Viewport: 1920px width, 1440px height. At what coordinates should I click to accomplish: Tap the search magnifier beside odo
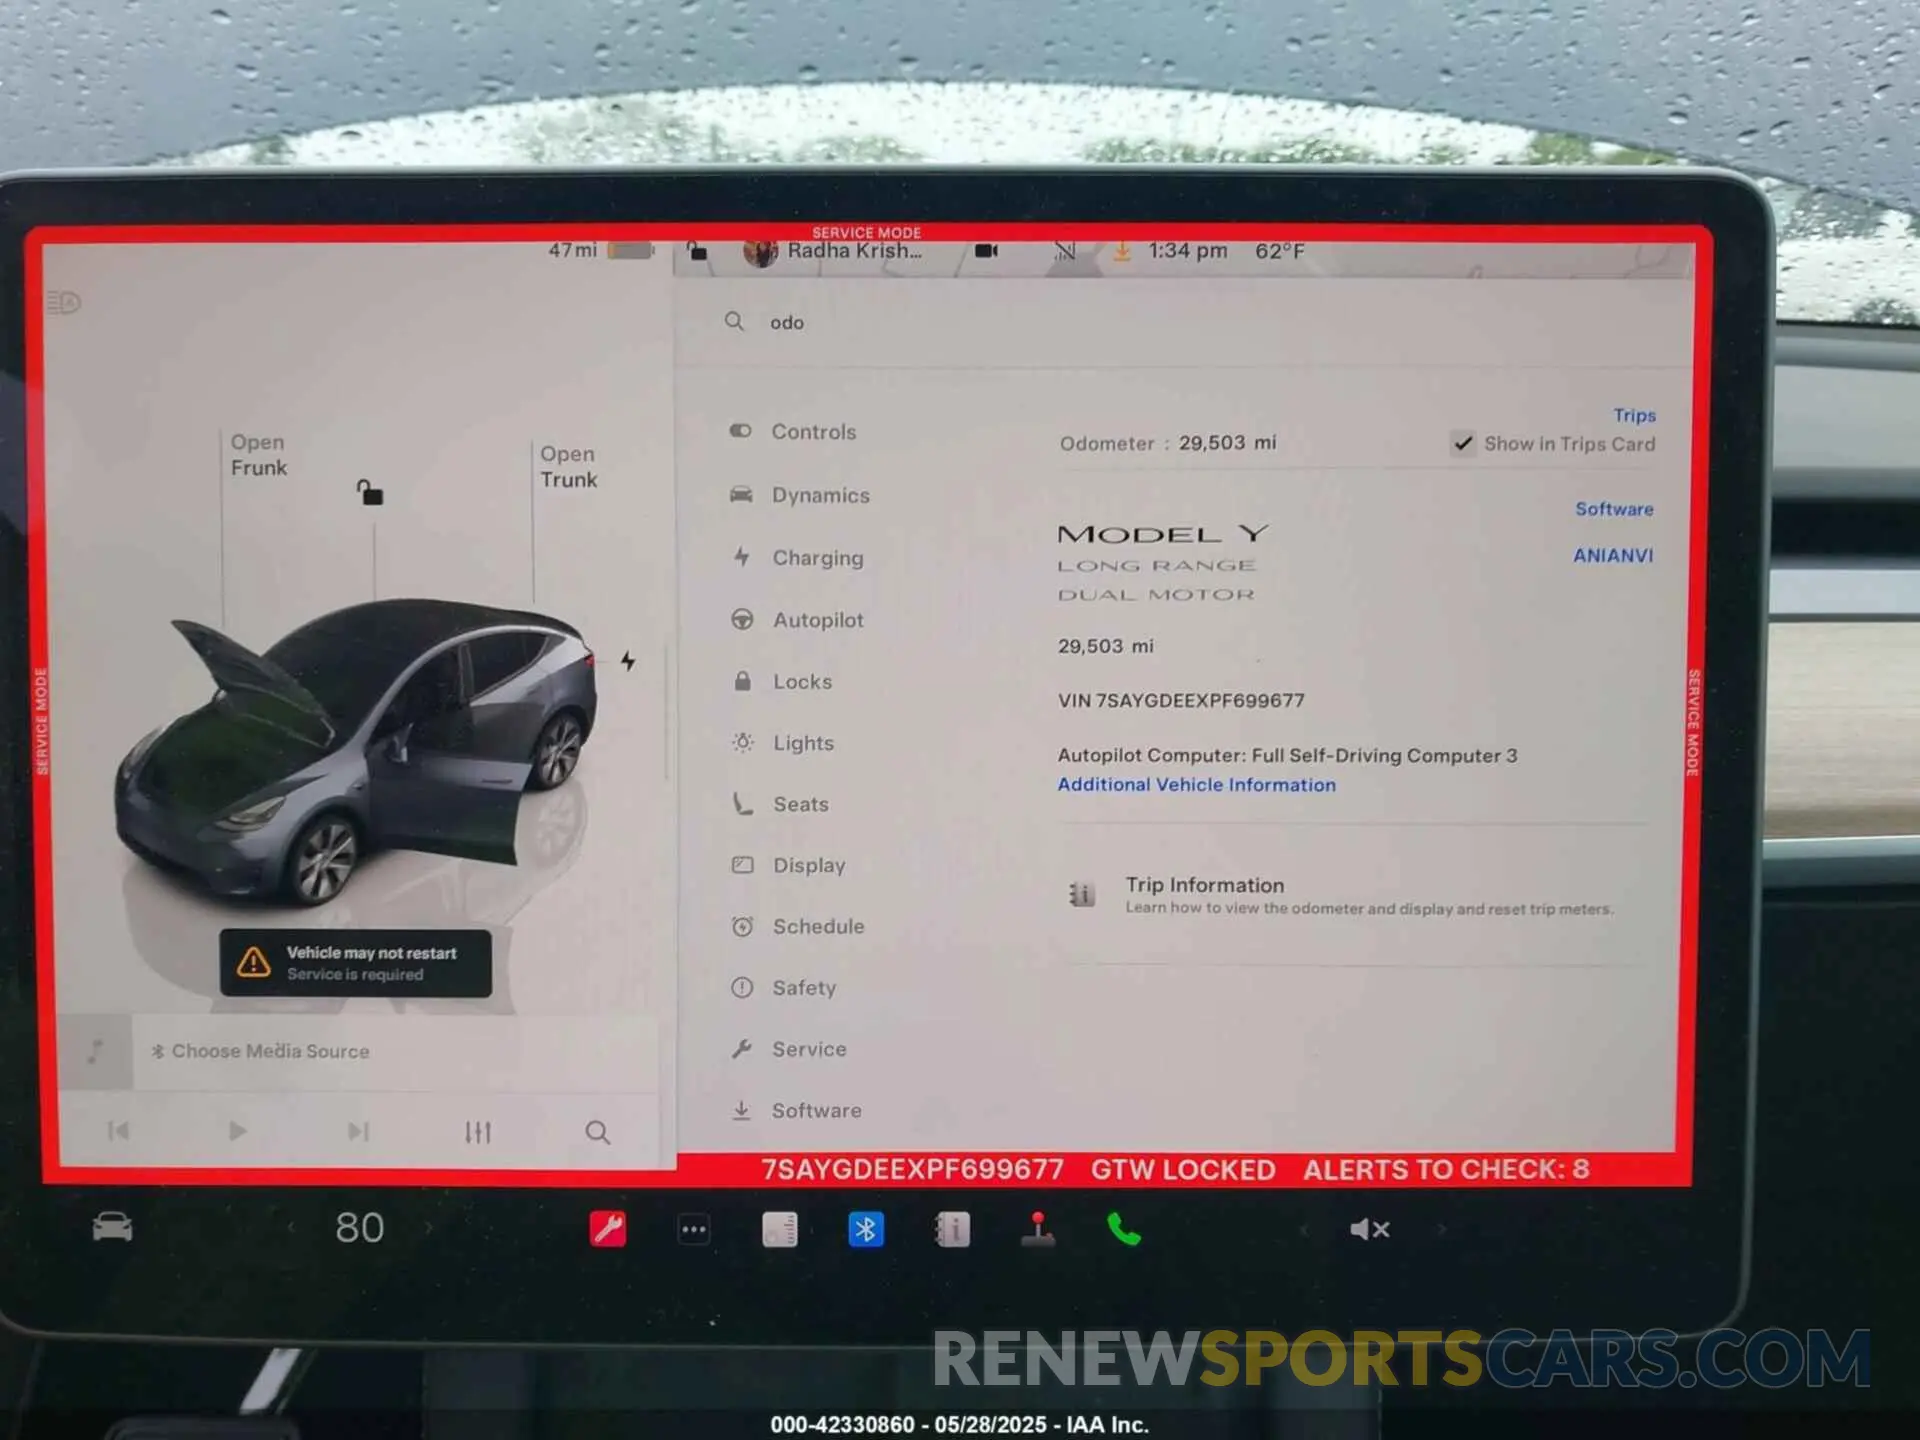point(734,321)
